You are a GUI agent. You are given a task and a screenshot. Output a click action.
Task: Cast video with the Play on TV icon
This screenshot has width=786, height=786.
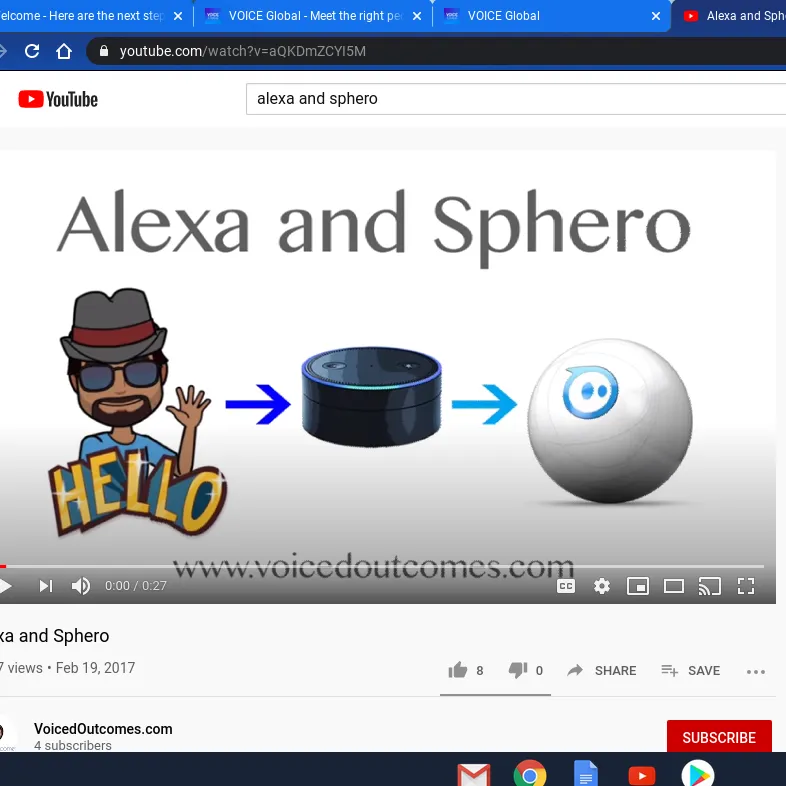(x=710, y=586)
